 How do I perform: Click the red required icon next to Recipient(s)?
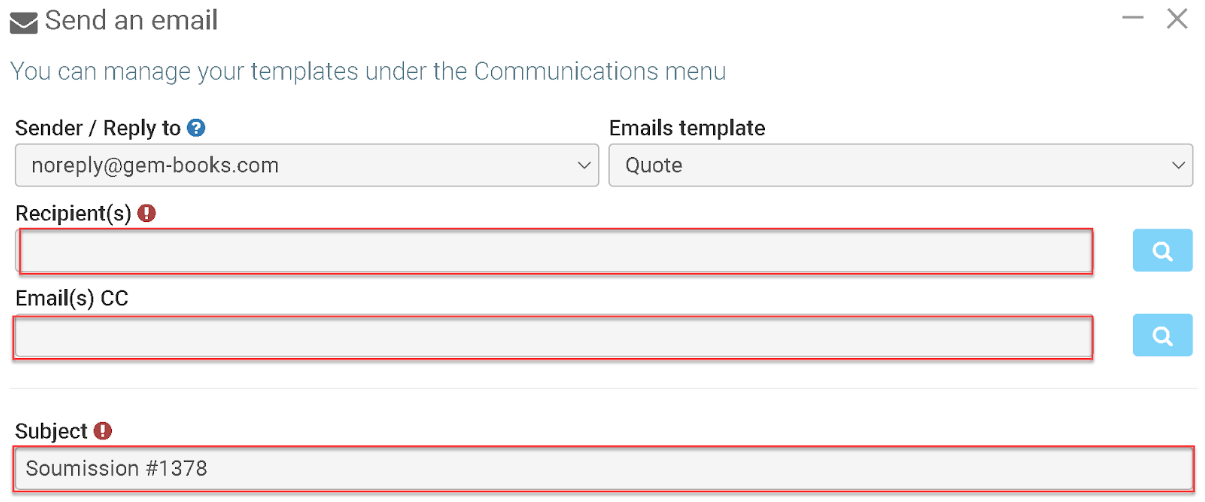click(x=147, y=213)
